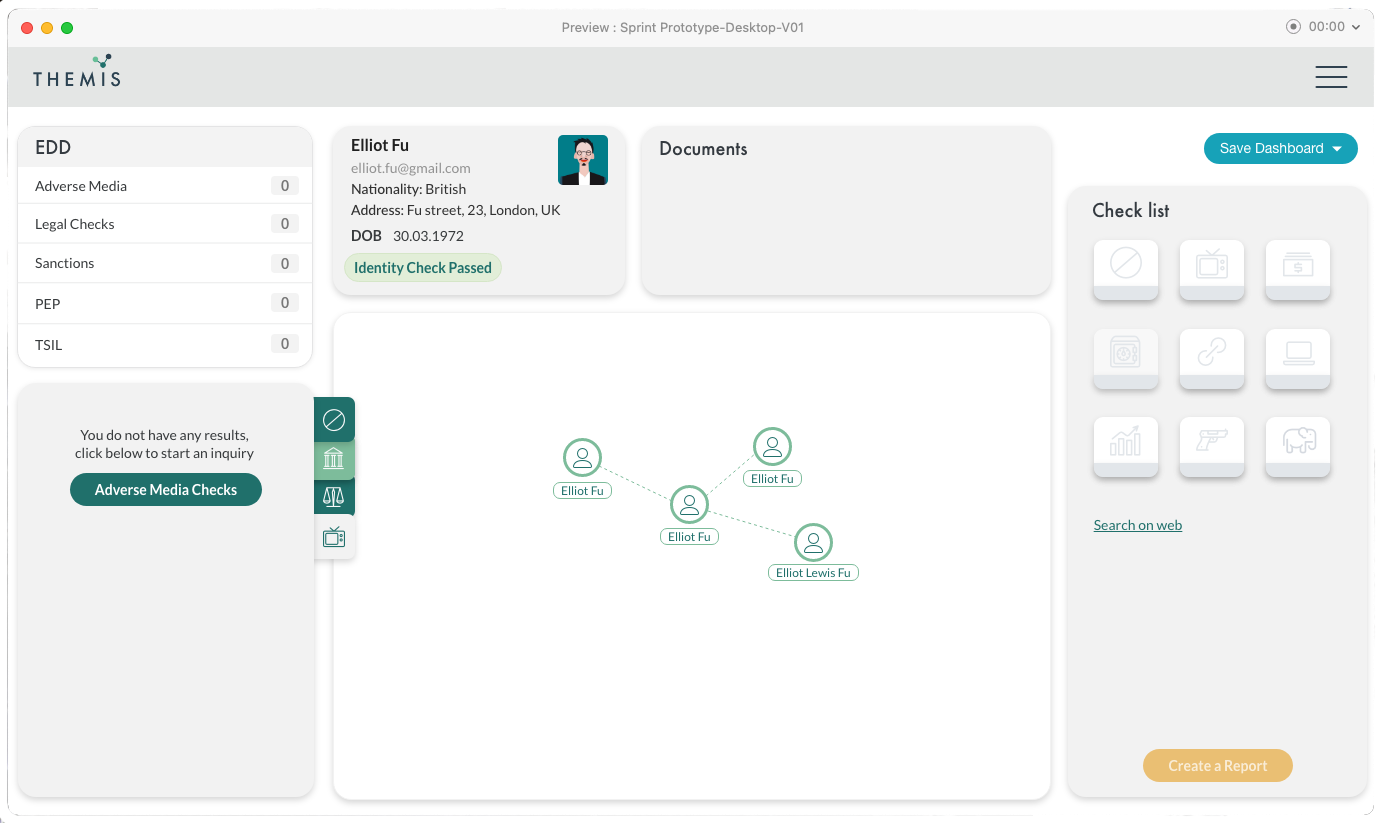The image size is (1382, 823).
Task: Open the Save Dashboard dropdown
Action: click(x=1280, y=148)
